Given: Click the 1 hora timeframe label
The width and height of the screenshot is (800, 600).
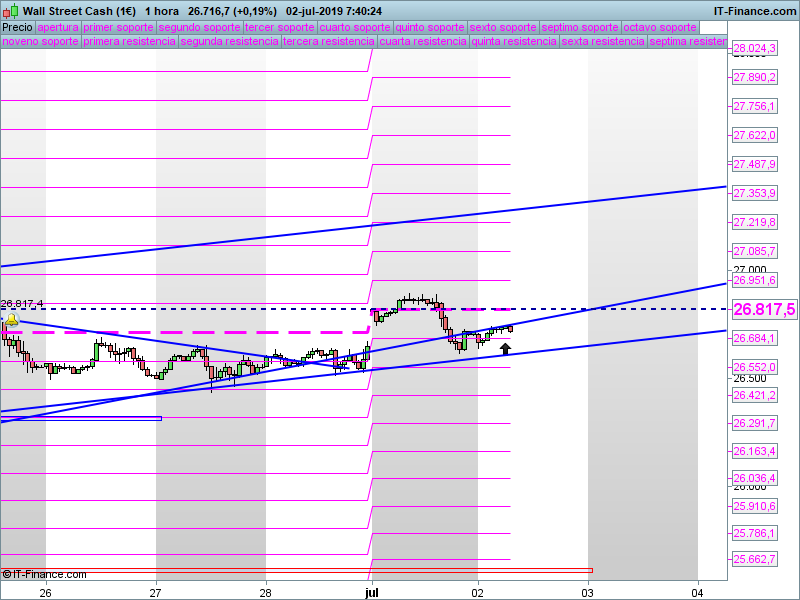Looking at the screenshot, I should click(162, 11).
